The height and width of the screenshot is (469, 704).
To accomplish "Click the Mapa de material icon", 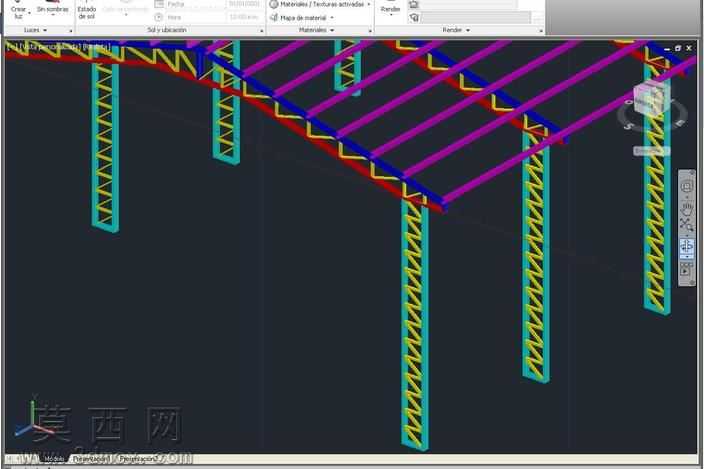I will coord(274,18).
